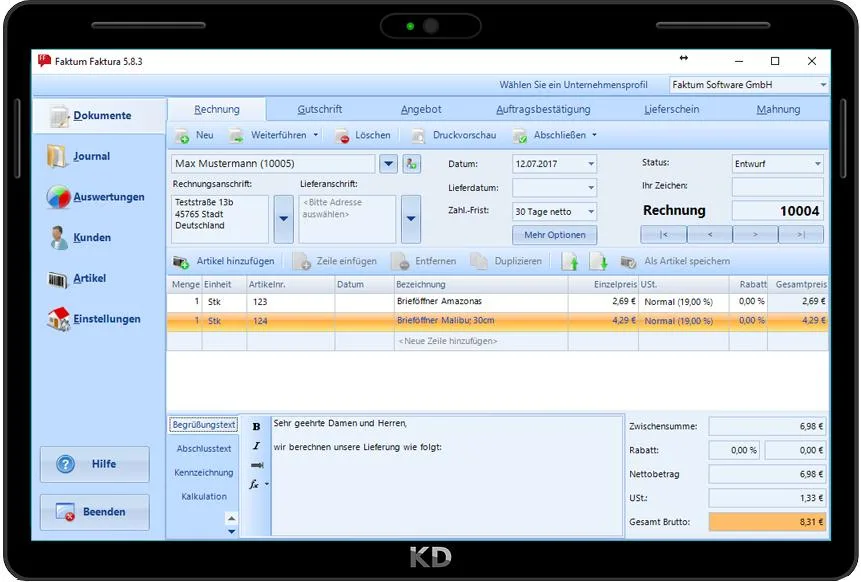The width and height of the screenshot is (861, 582).
Task: Go to the next invoice with >
Action: click(x=755, y=234)
